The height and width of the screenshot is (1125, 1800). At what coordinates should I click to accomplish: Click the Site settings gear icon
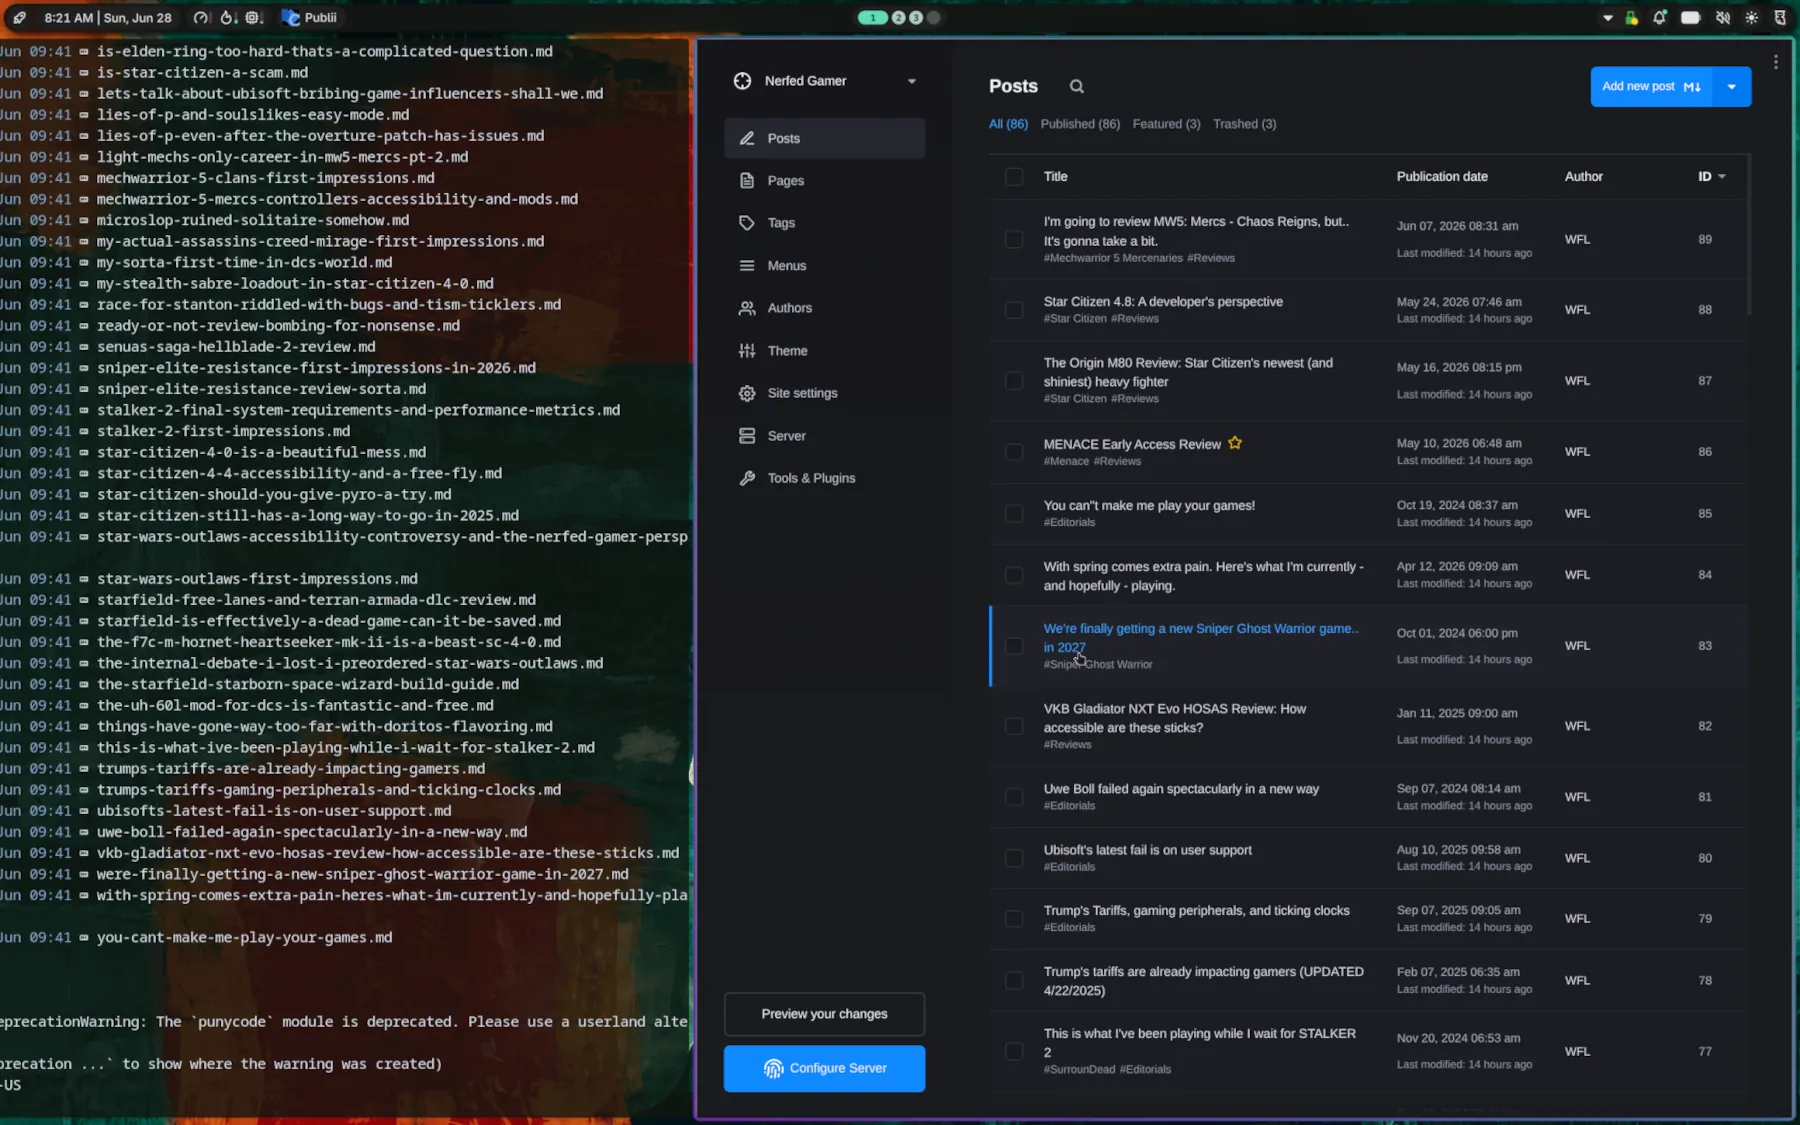click(747, 393)
